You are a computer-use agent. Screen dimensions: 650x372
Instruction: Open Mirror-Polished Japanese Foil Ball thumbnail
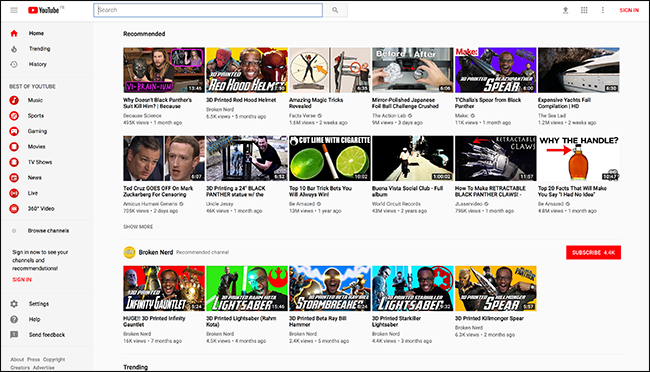(x=412, y=70)
